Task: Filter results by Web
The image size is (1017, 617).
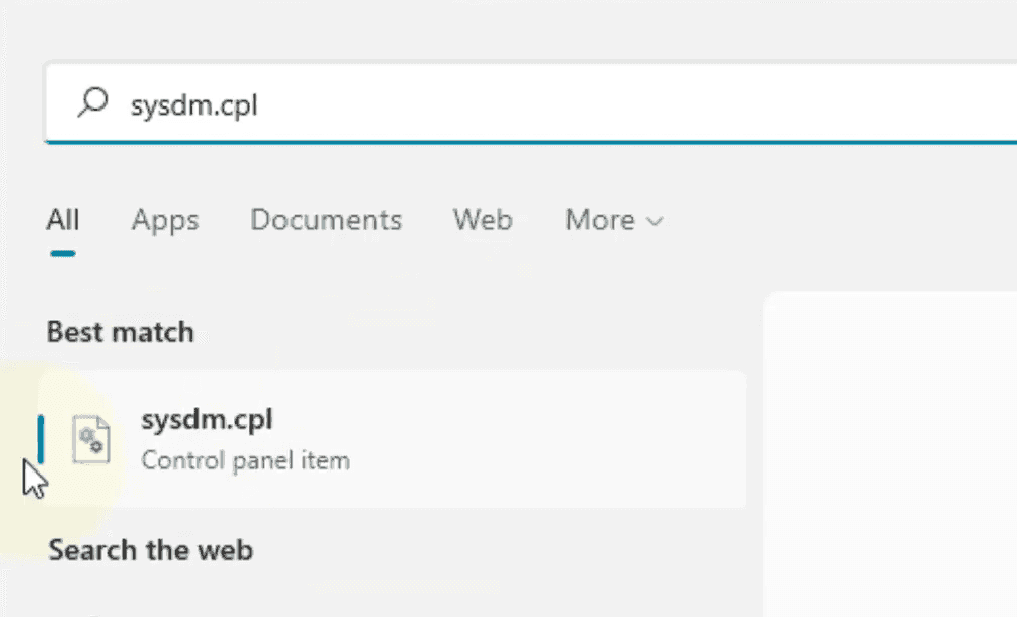Action: point(483,220)
